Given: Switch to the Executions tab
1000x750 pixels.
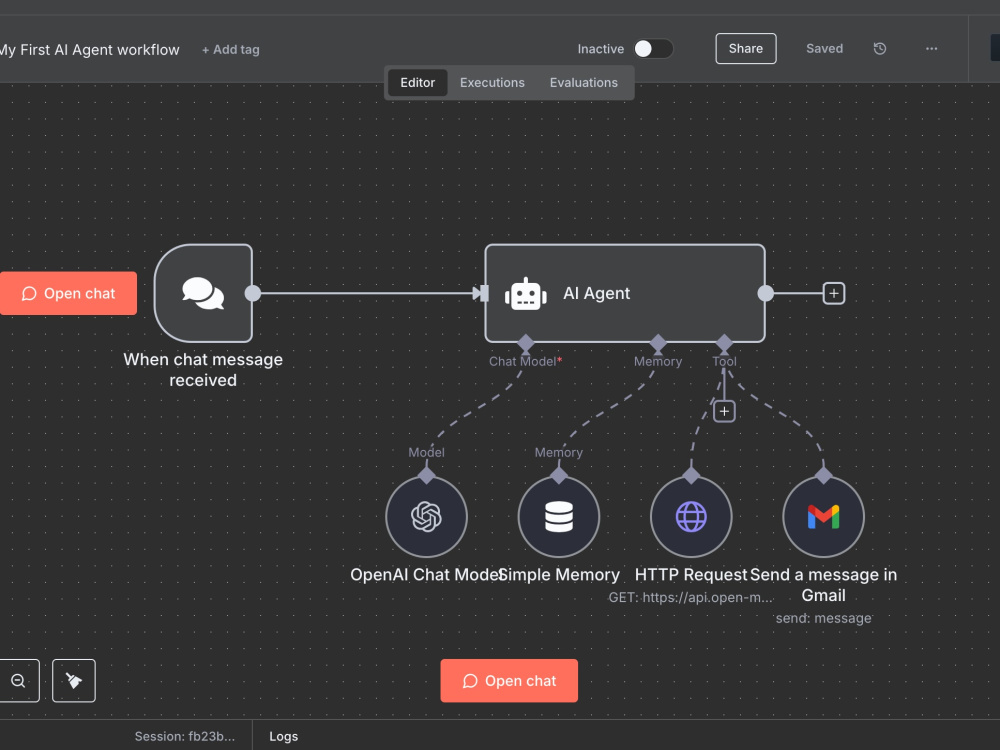Looking at the screenshot, I should pyautogui.click(x=492, y=83).
